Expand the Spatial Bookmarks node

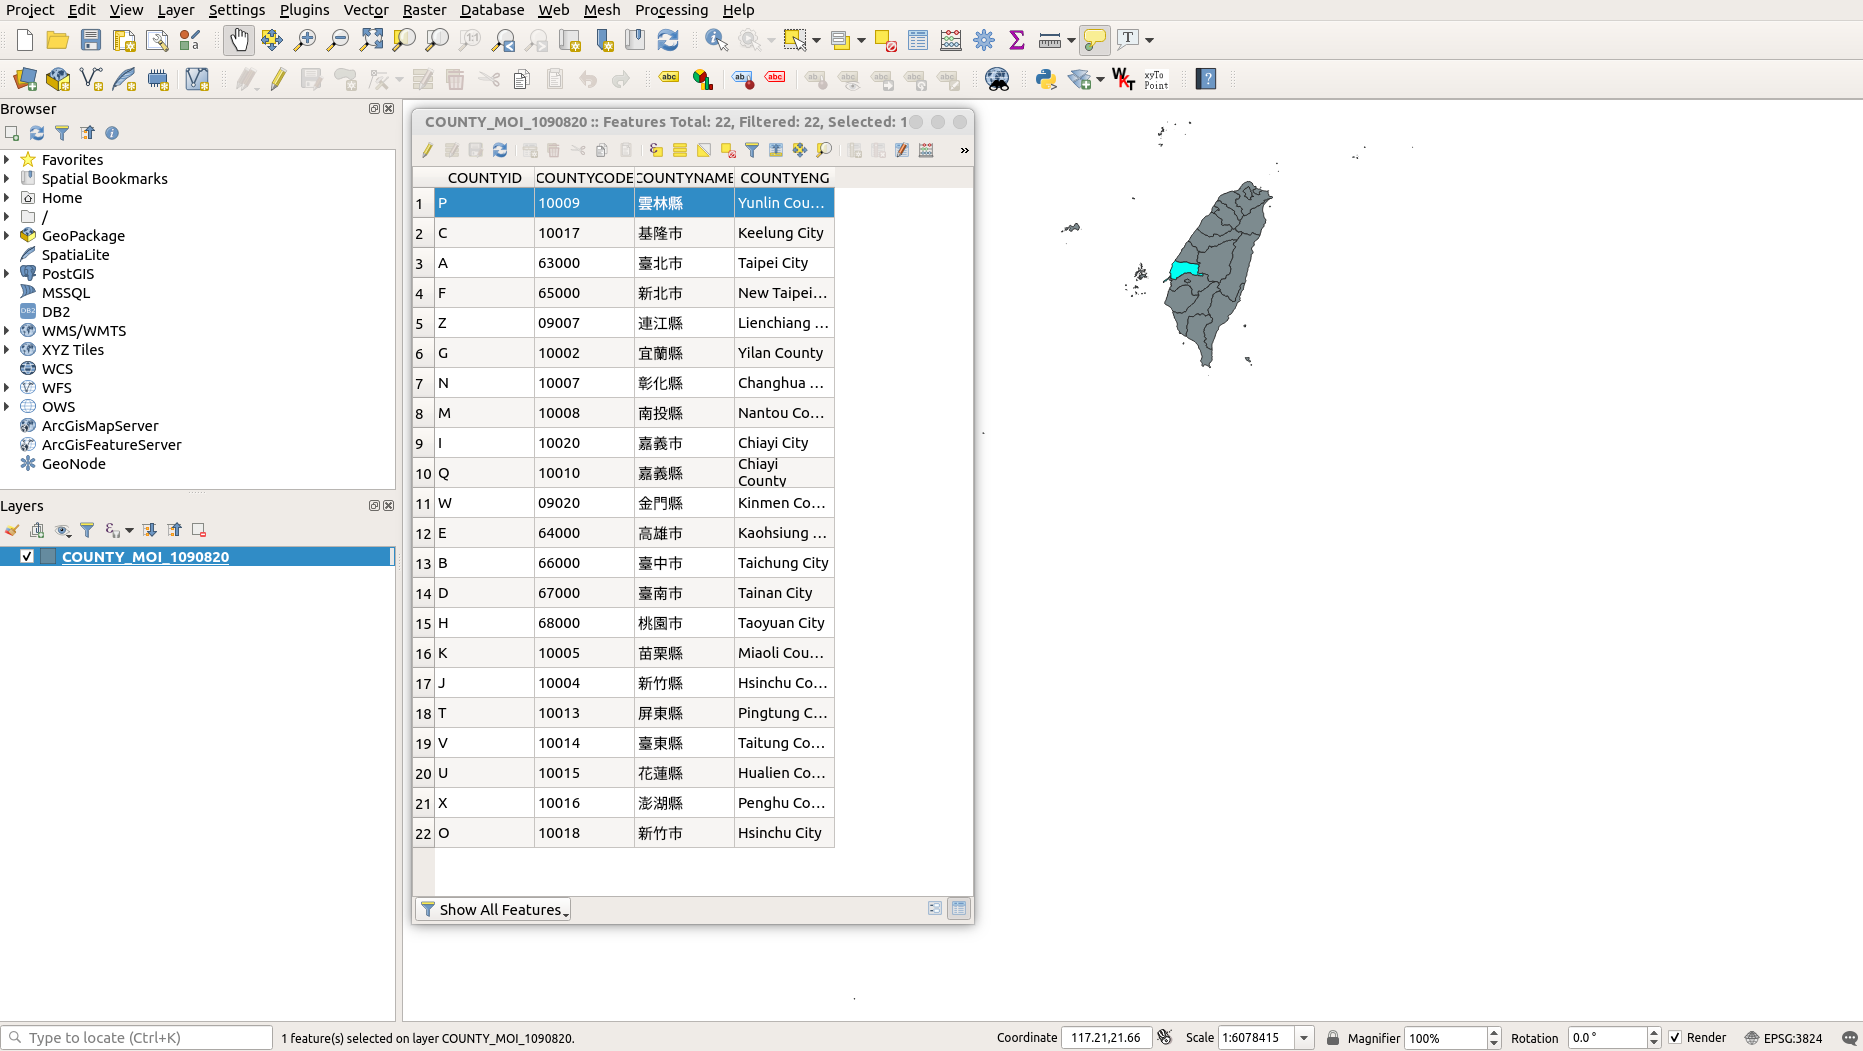click(7, 179)
